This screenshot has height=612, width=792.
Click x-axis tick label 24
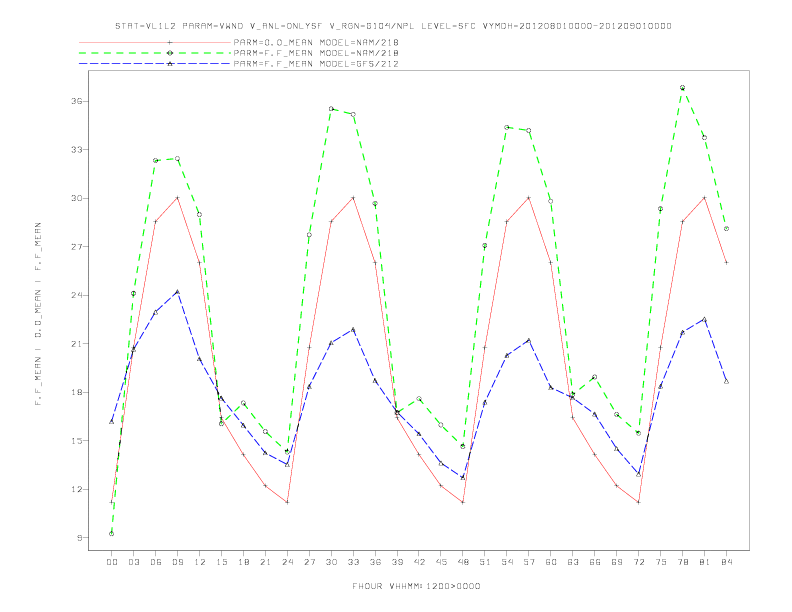tap(287, 562)
